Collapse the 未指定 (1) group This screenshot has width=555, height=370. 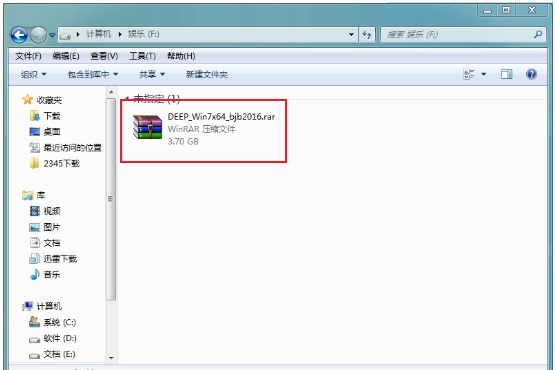[x=127, y=98]
